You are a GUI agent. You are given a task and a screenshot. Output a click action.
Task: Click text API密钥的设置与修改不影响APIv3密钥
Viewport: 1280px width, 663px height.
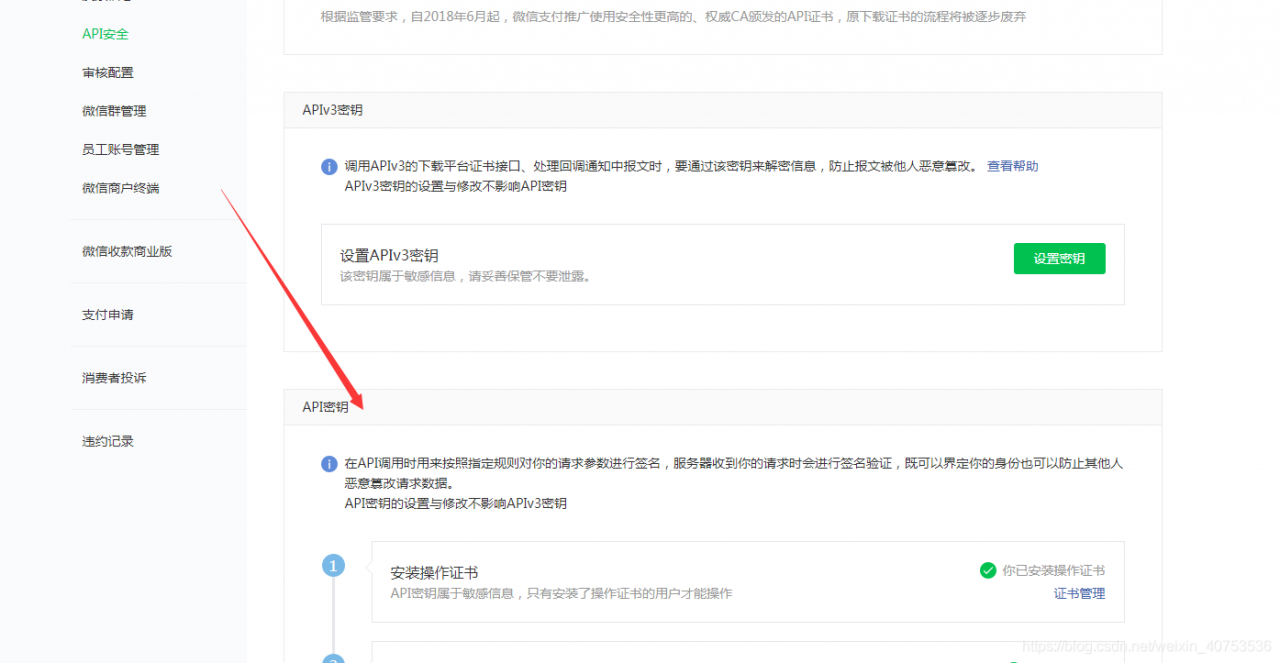coord(456,503)
